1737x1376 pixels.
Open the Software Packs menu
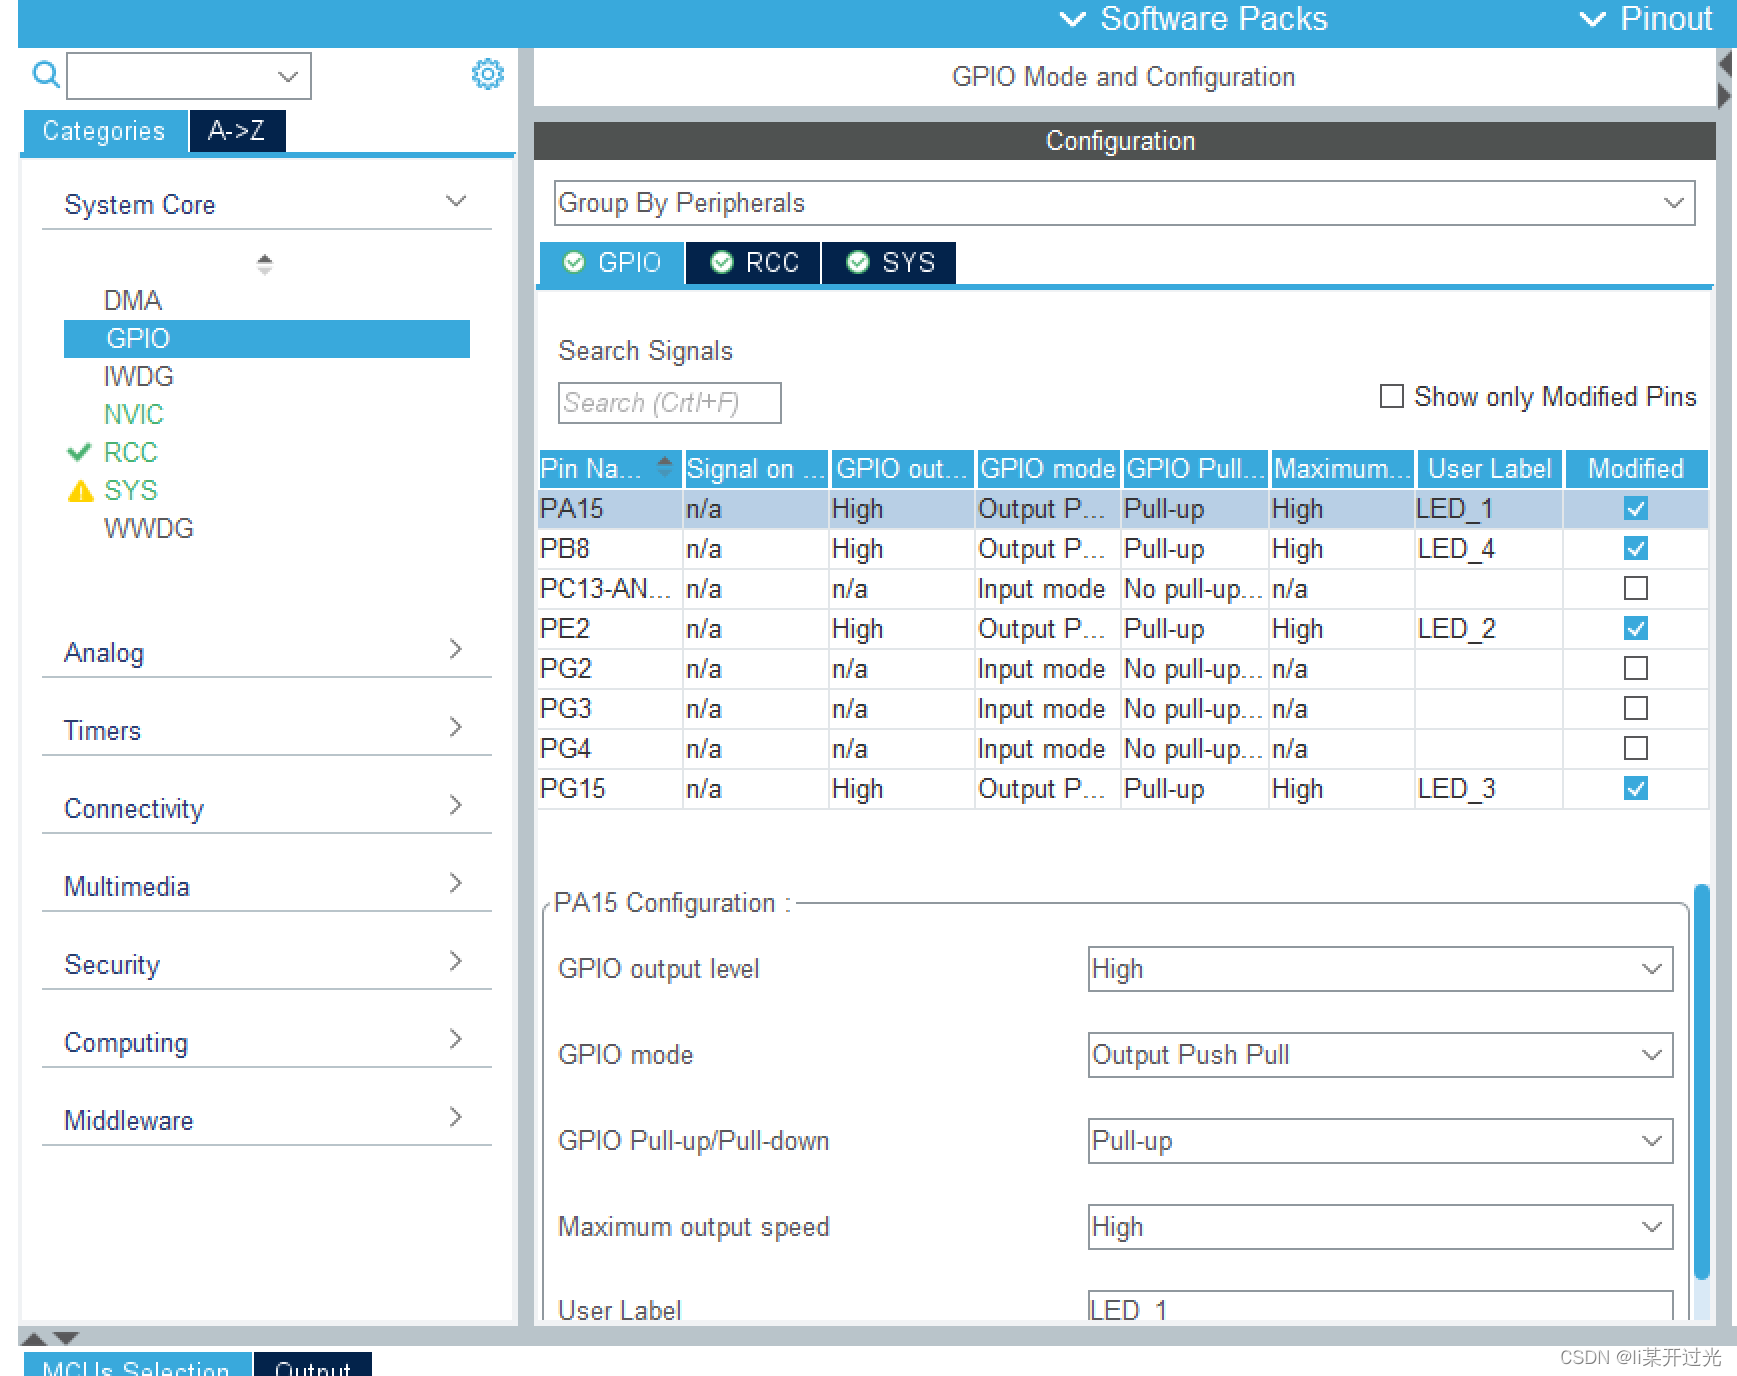click(x=1194, y=19)
